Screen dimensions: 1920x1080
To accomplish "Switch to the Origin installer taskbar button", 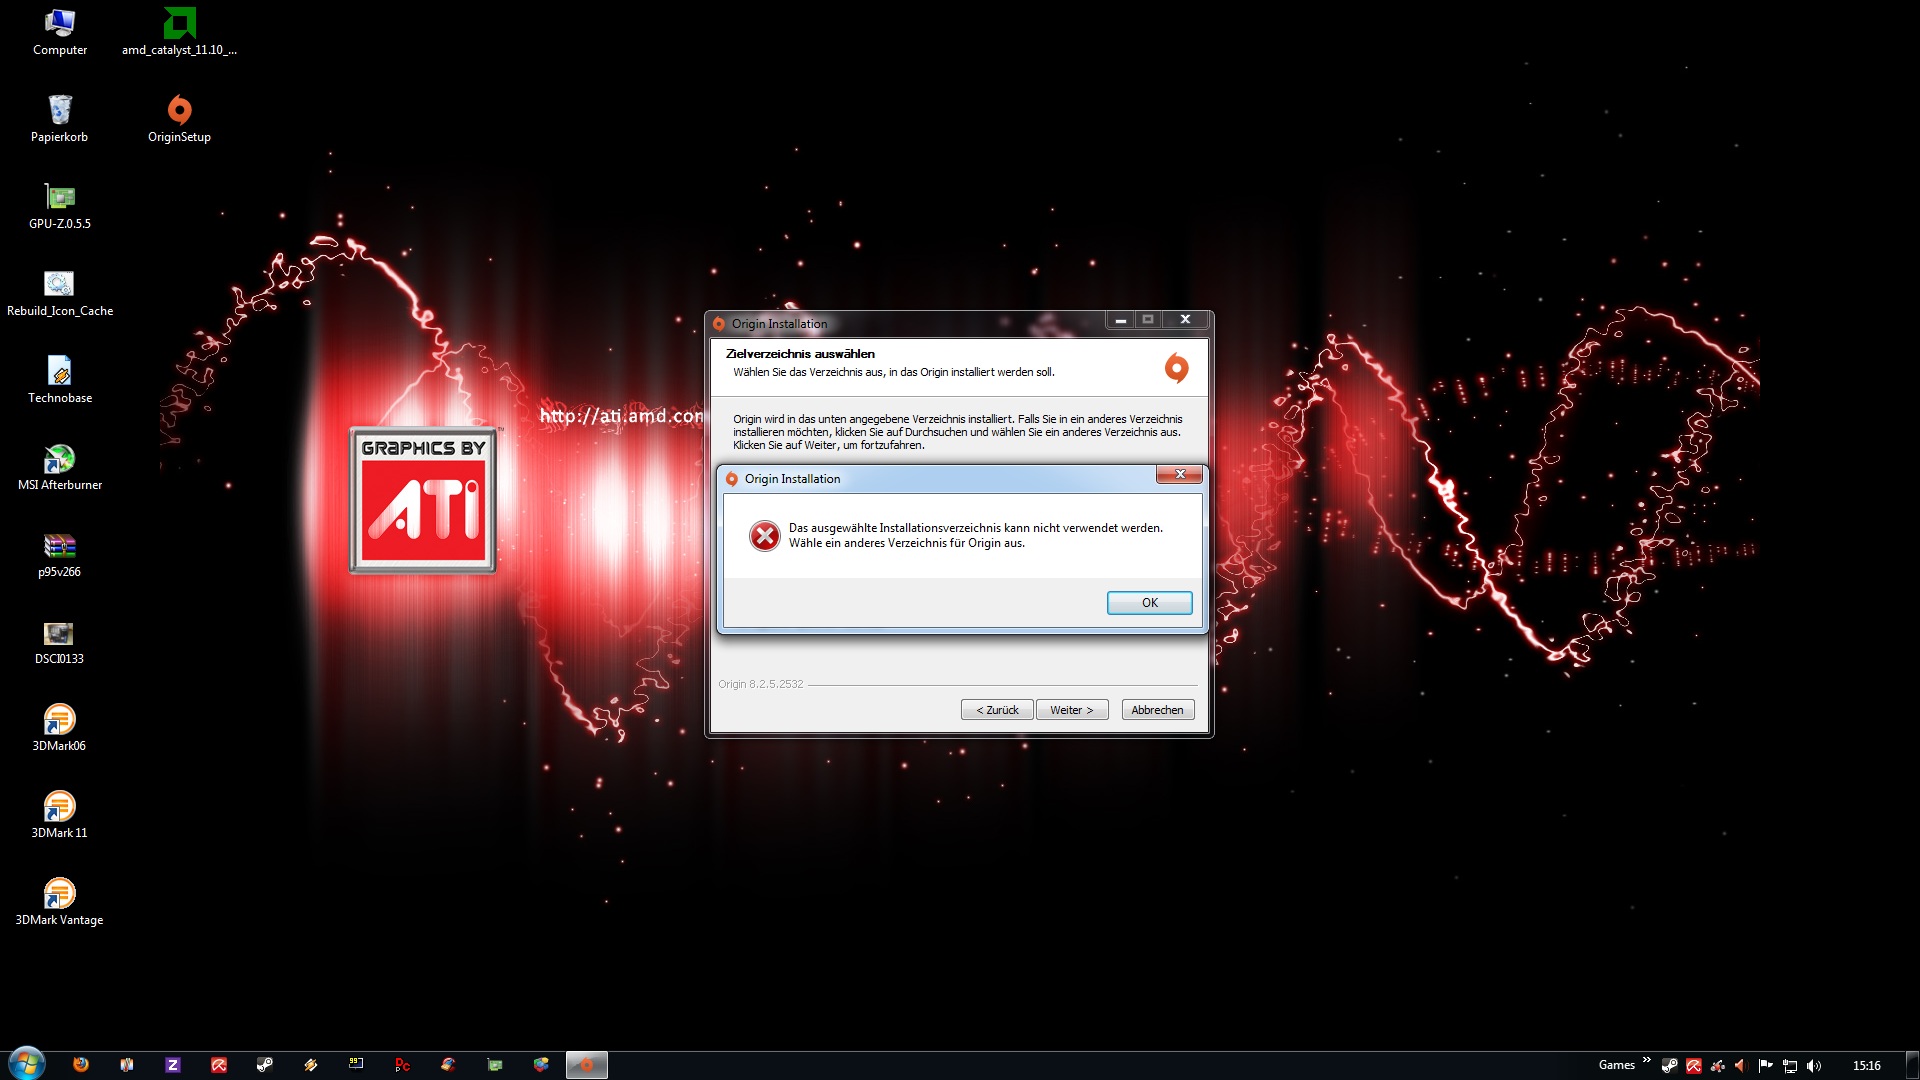I will pyautogui.click(x=587, y=1065).
